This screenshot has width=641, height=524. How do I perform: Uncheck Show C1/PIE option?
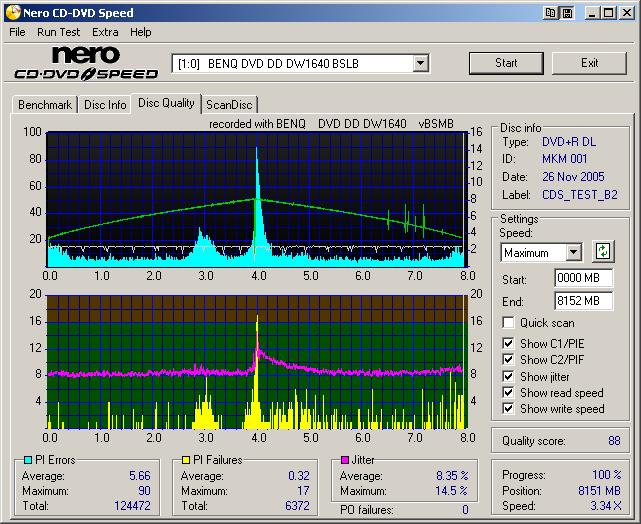click(x=508, y=343)
